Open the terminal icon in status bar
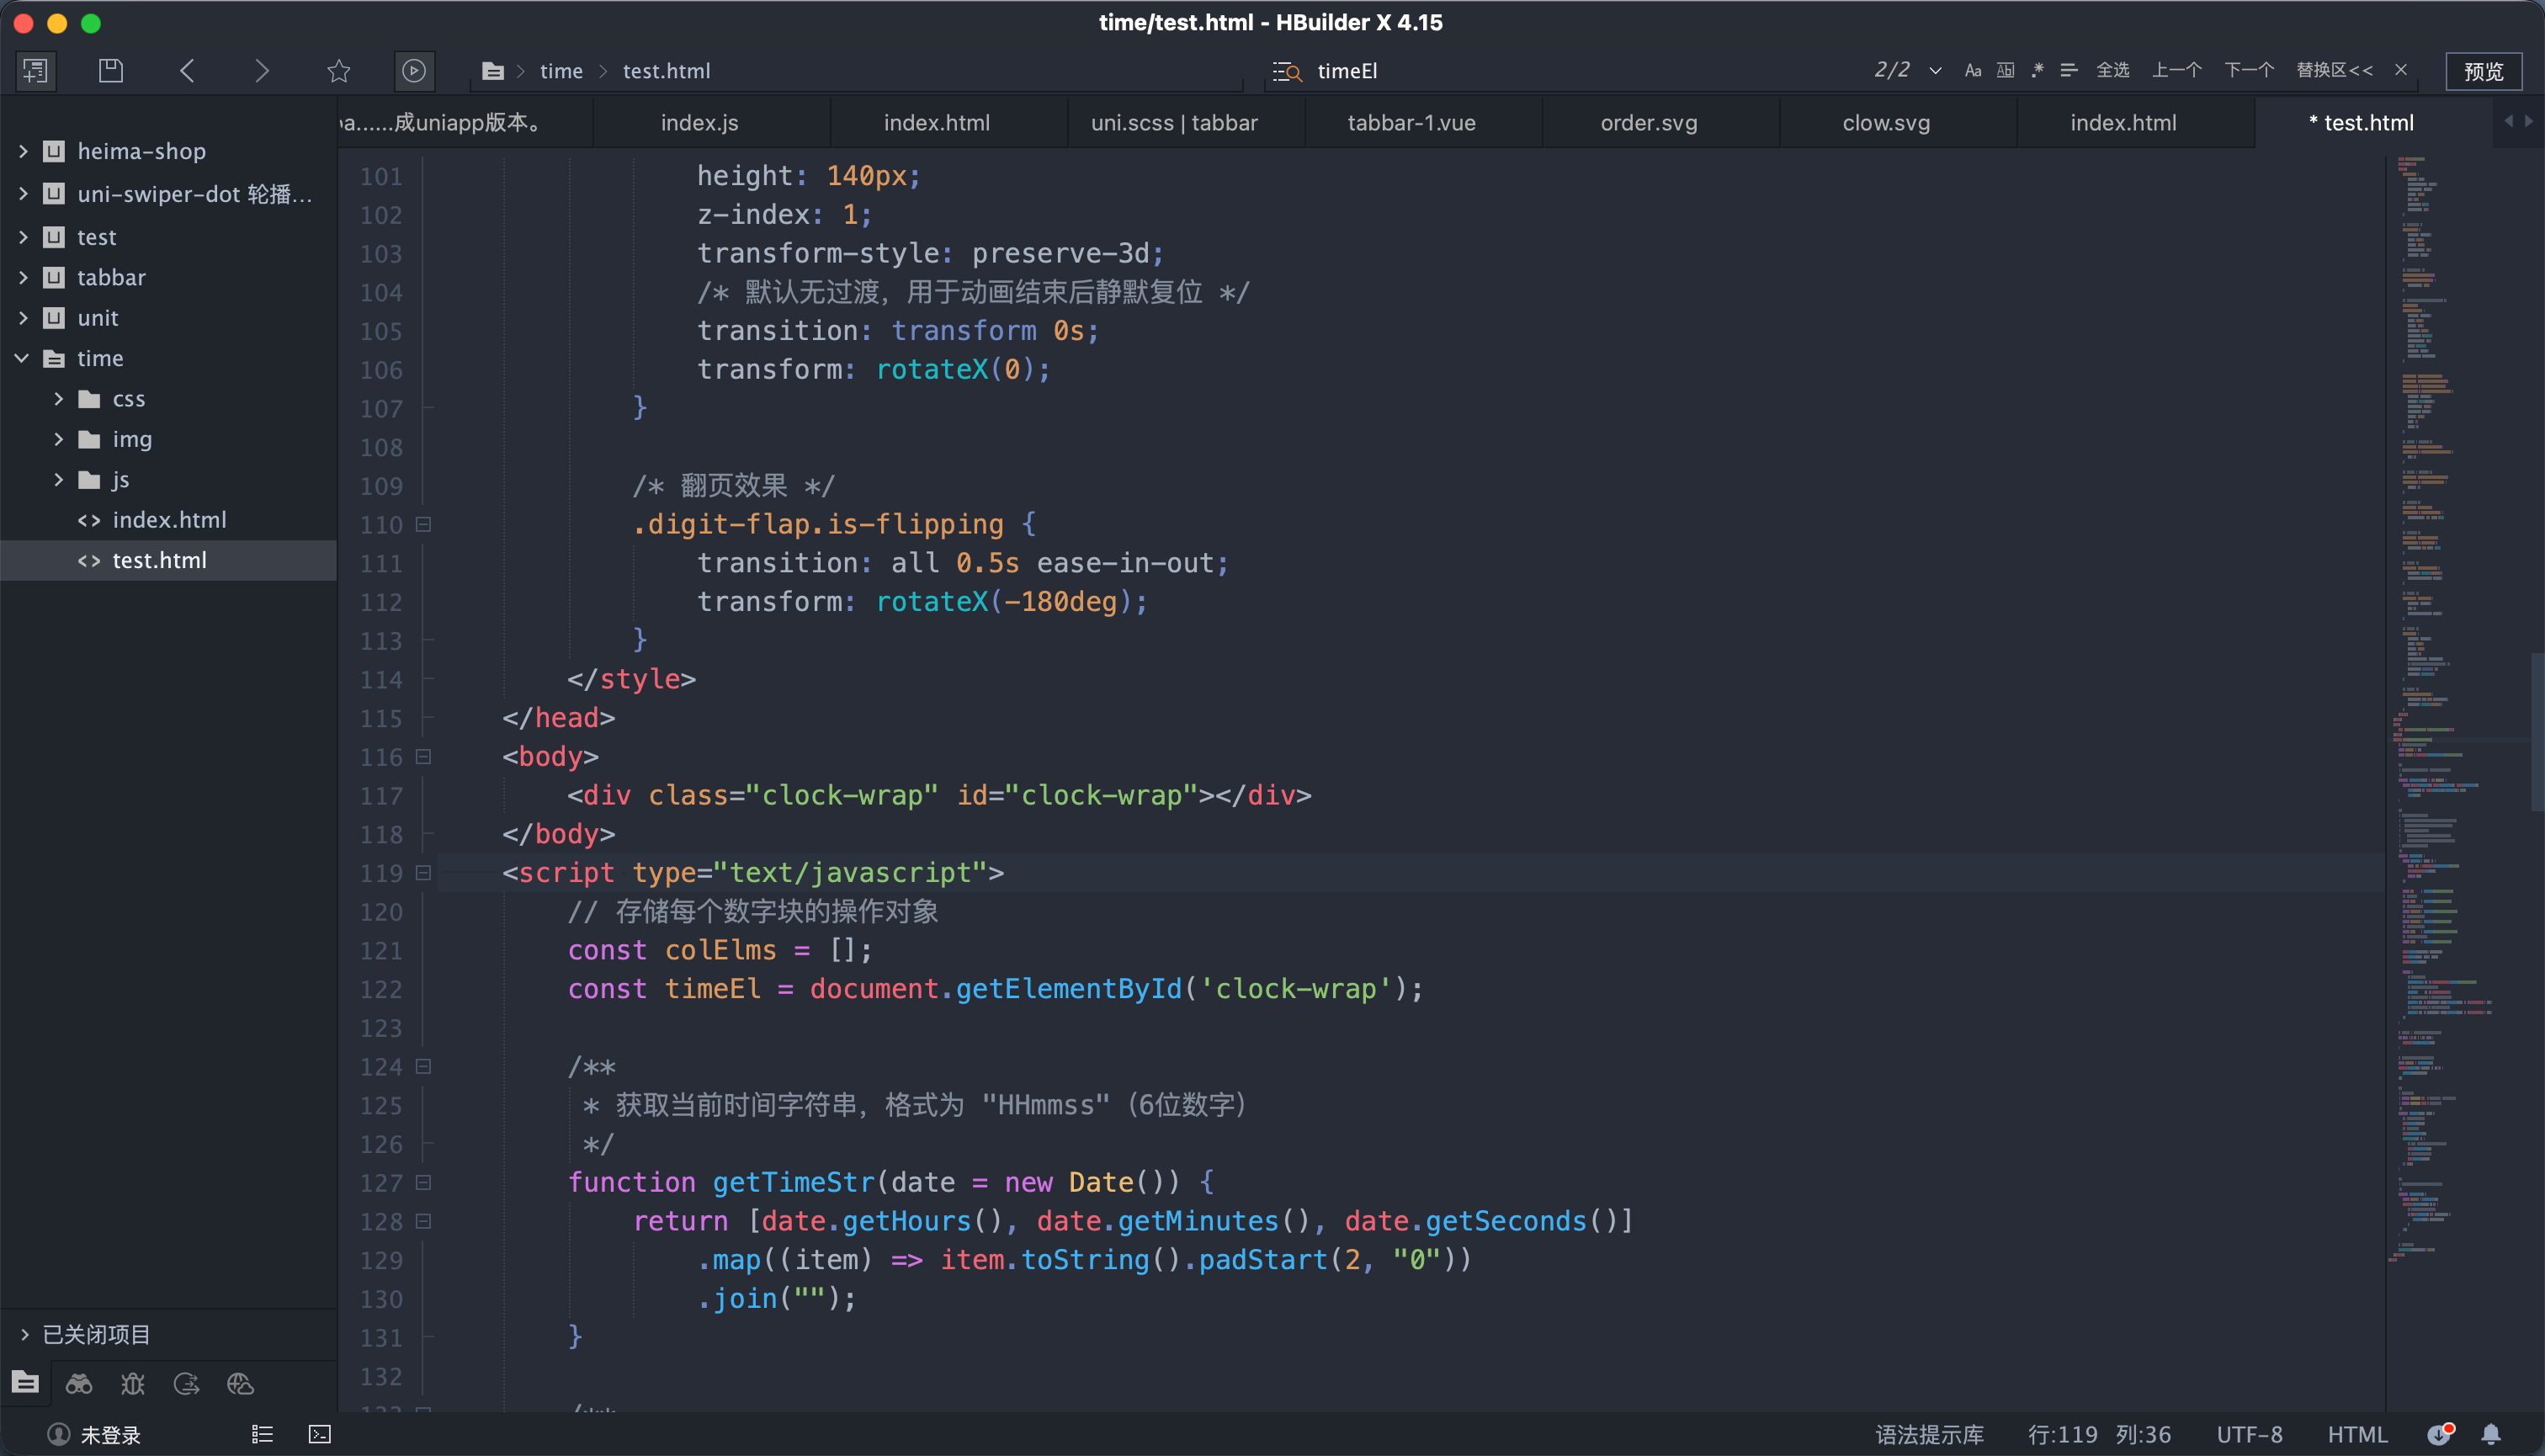This screenshot has height=1456, width=2545. 320,1434
